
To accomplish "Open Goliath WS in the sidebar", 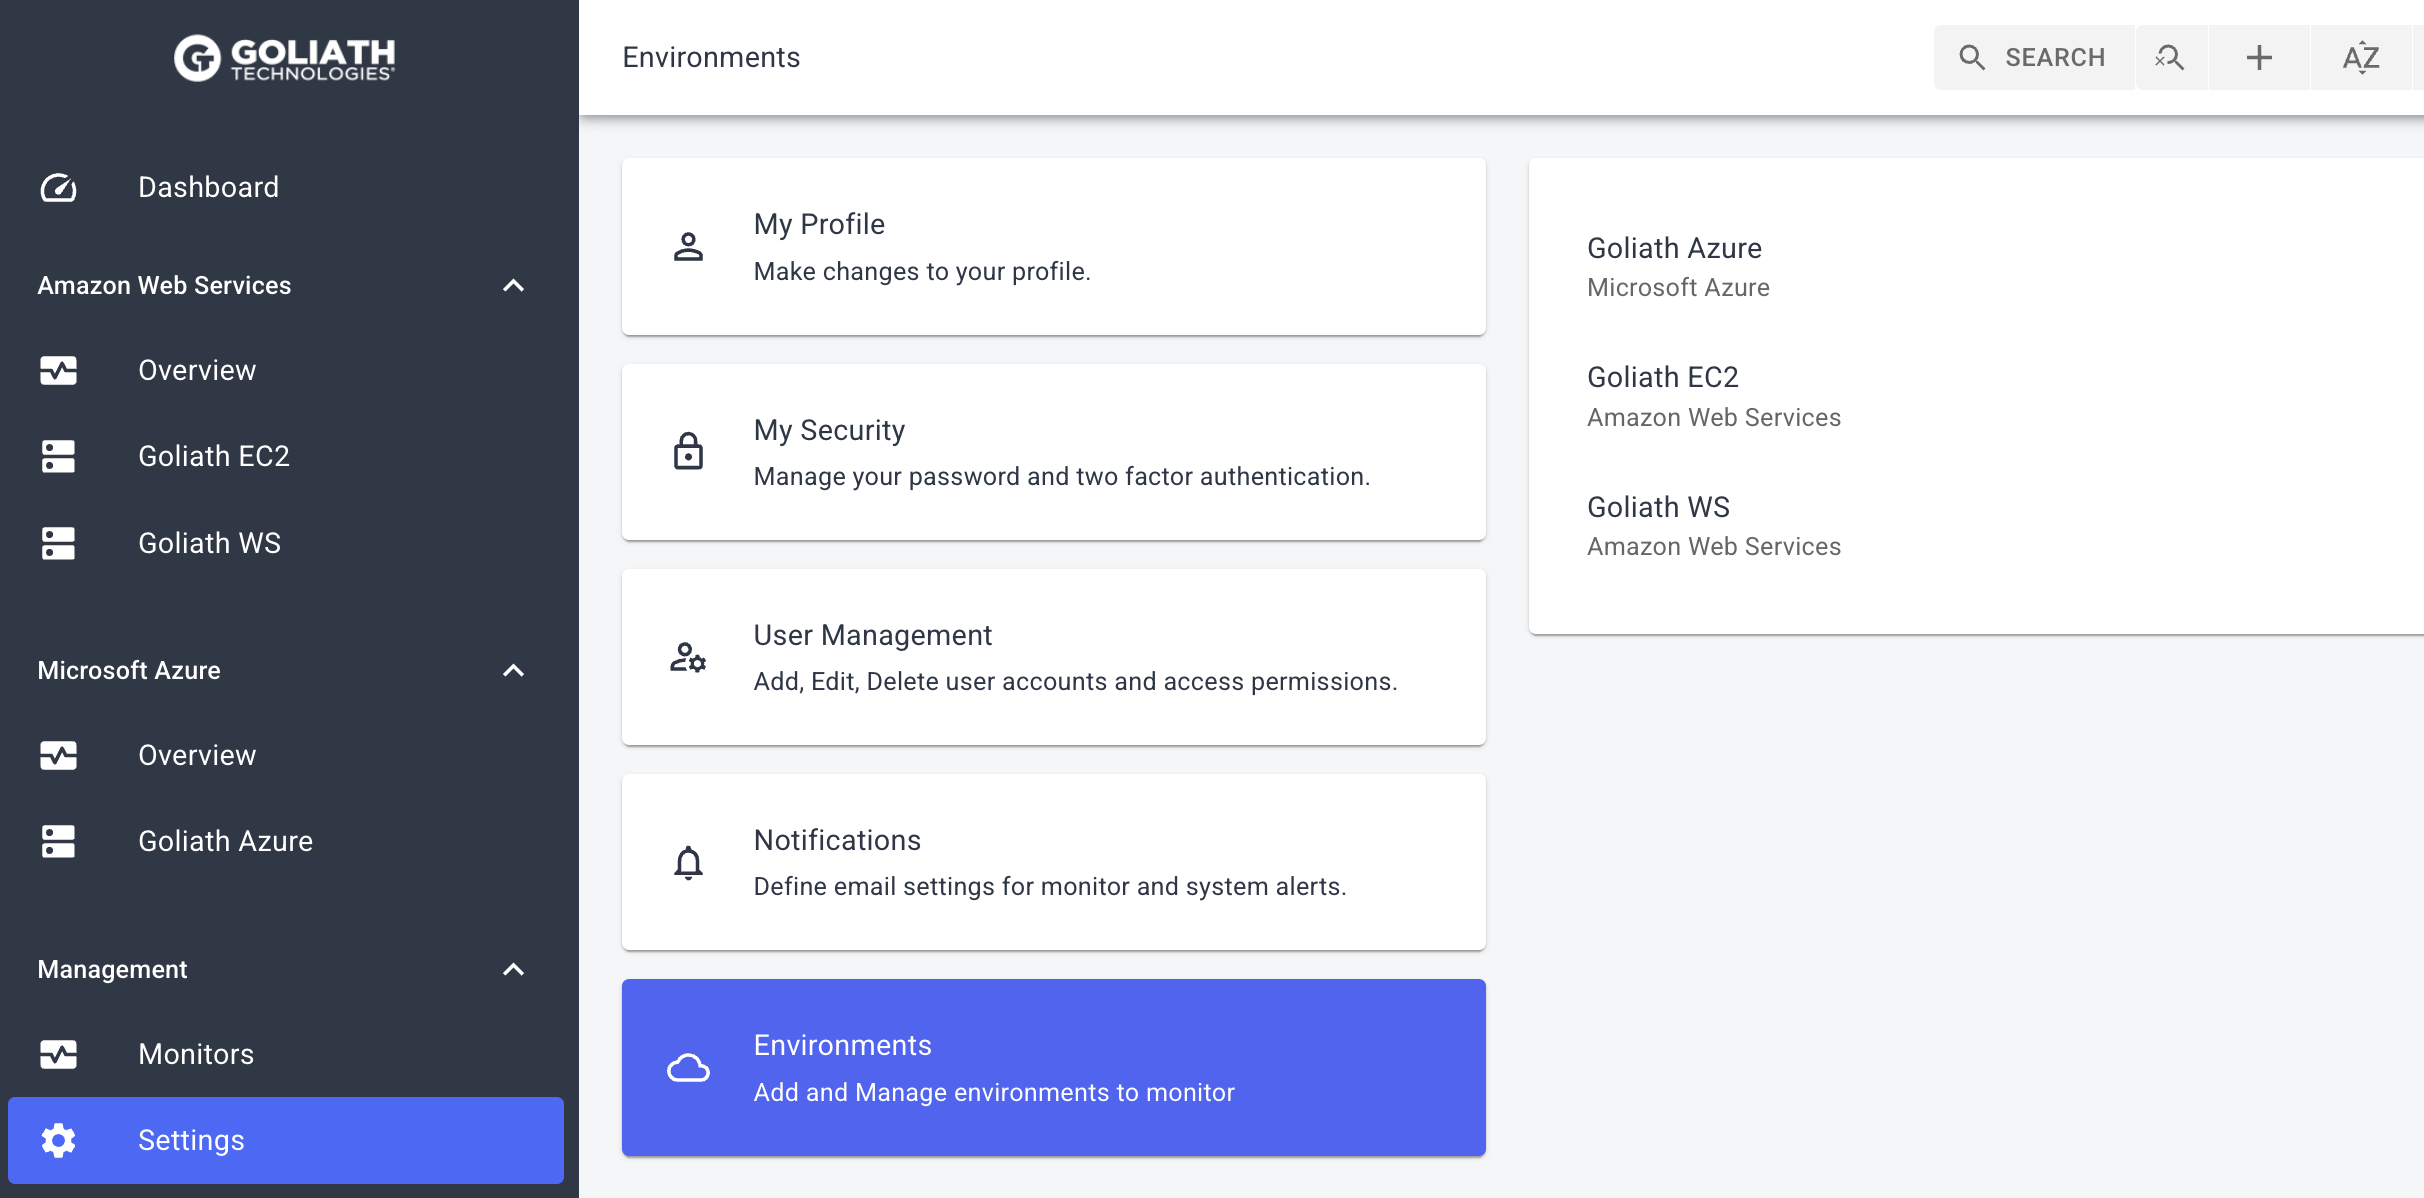I will tap(286, 543).
